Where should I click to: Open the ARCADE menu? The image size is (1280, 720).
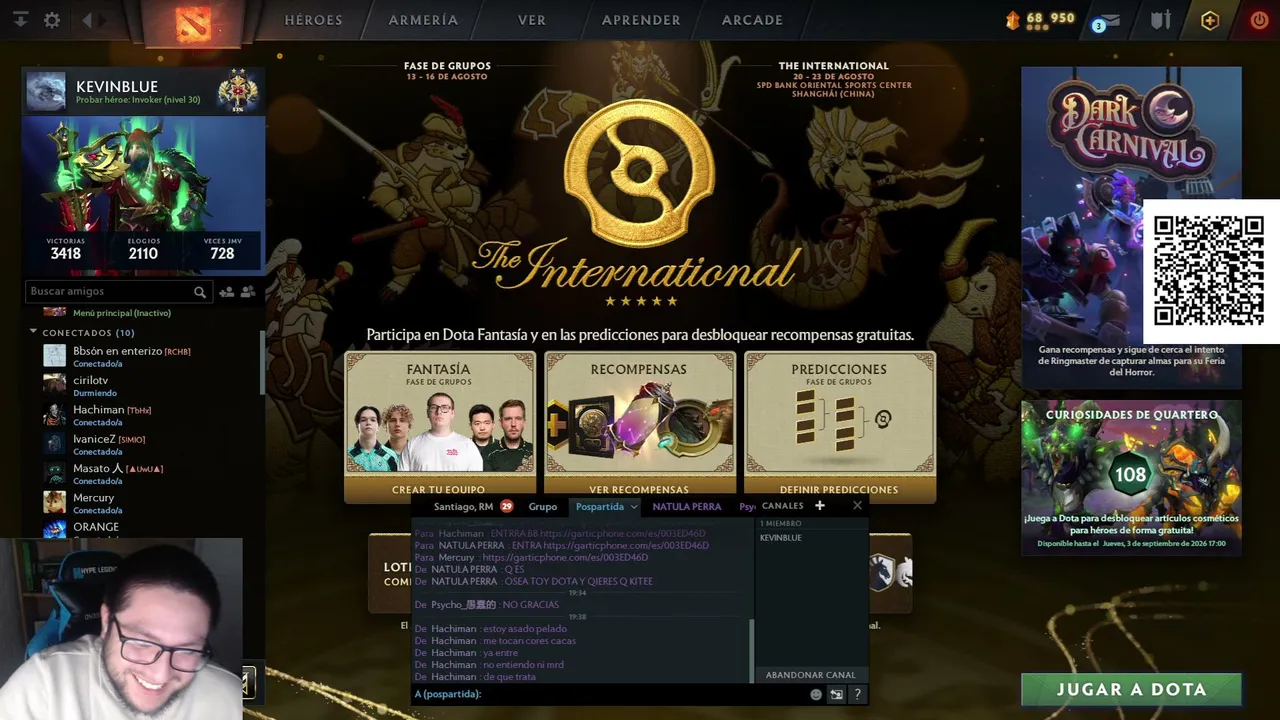[752, 20]
